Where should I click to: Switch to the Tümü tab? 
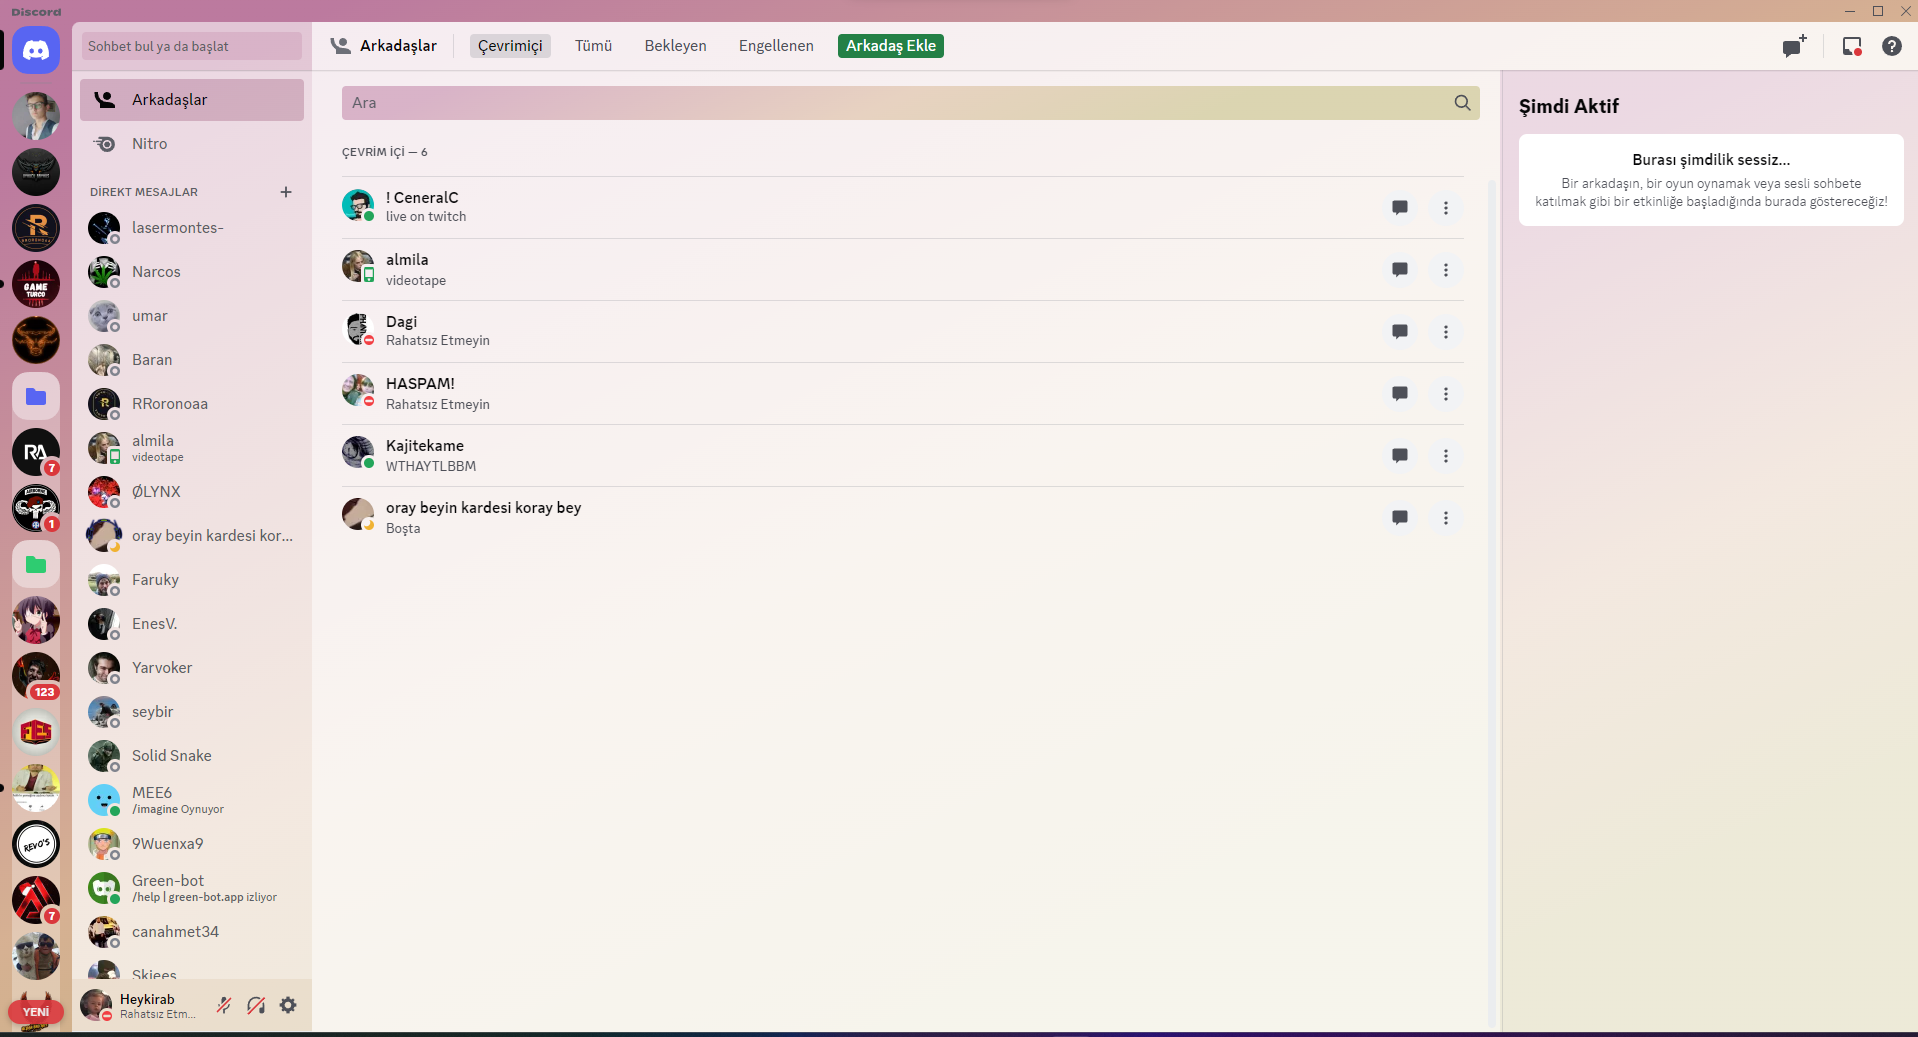(x=593, y=46)
